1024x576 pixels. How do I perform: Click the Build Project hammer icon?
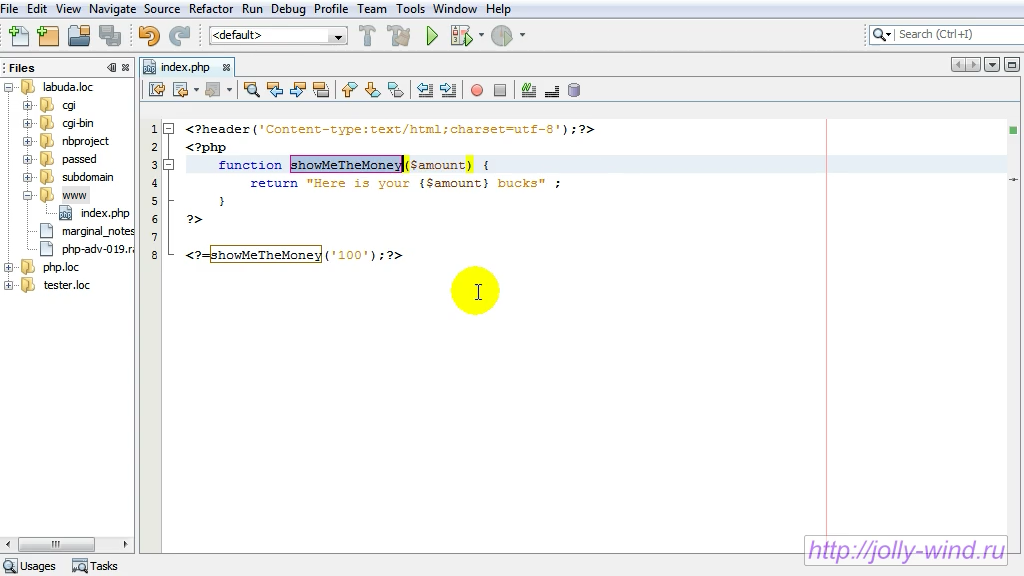pyautogui.click(x=368, y=35)
